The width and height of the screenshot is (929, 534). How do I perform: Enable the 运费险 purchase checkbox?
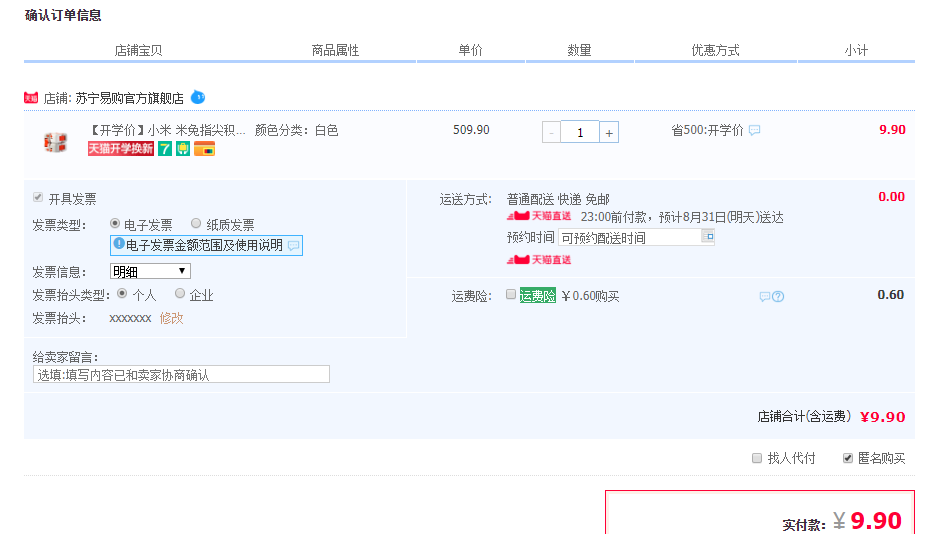[511, 294]
